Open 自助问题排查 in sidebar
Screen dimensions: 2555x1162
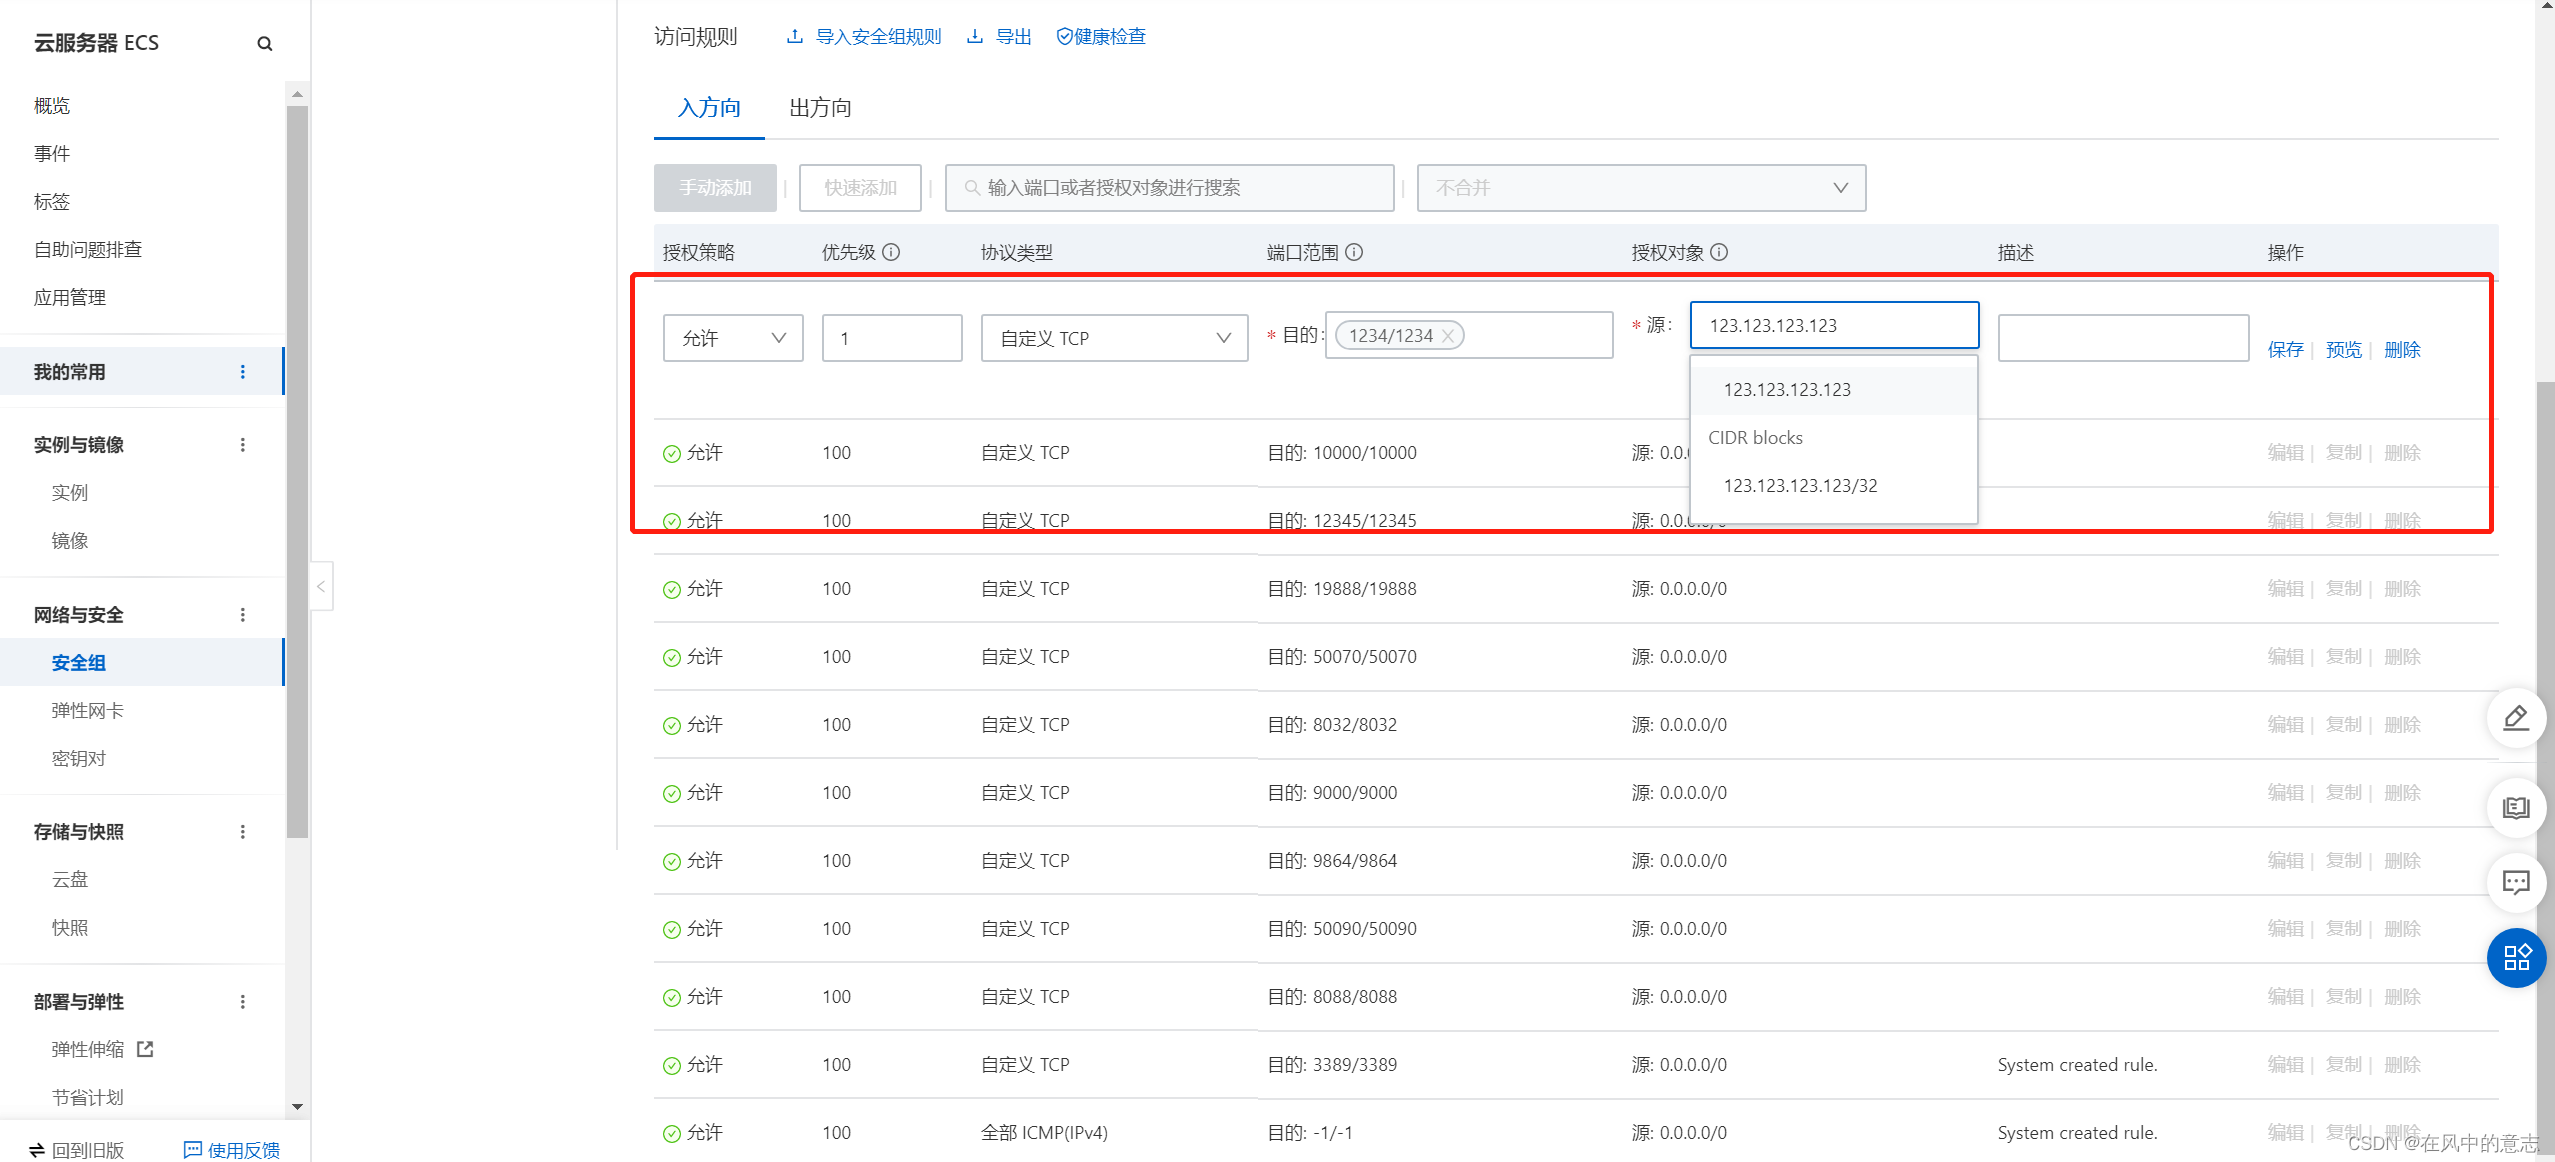(88, 250)
